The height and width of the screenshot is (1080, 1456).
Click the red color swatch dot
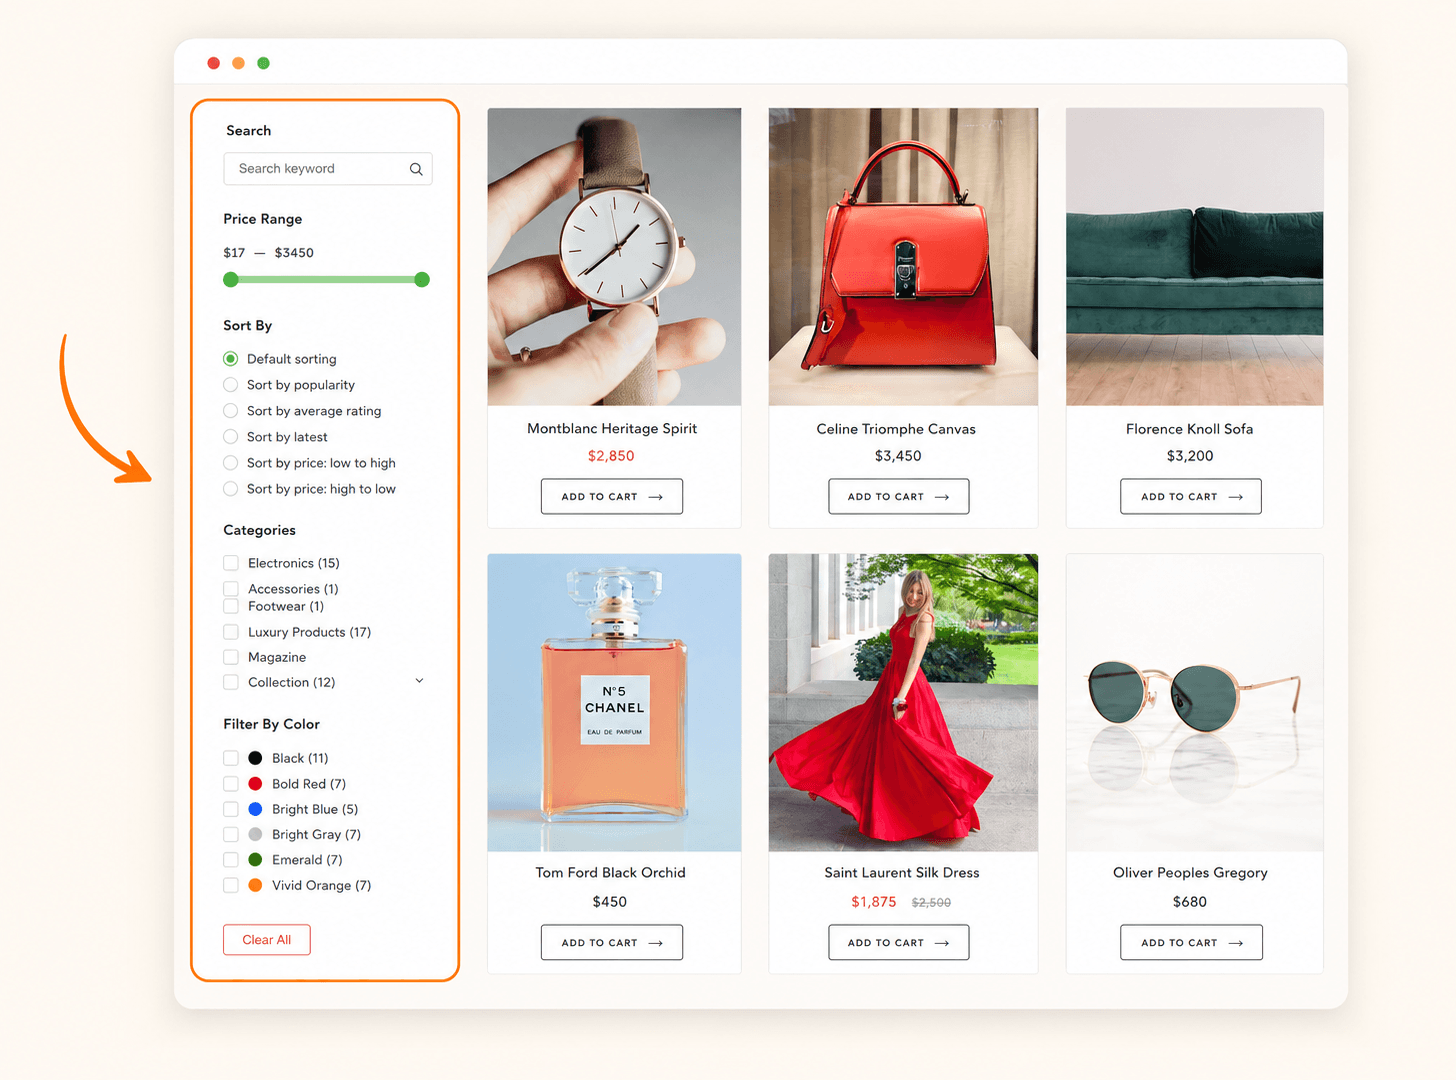(x=255, y=784)
